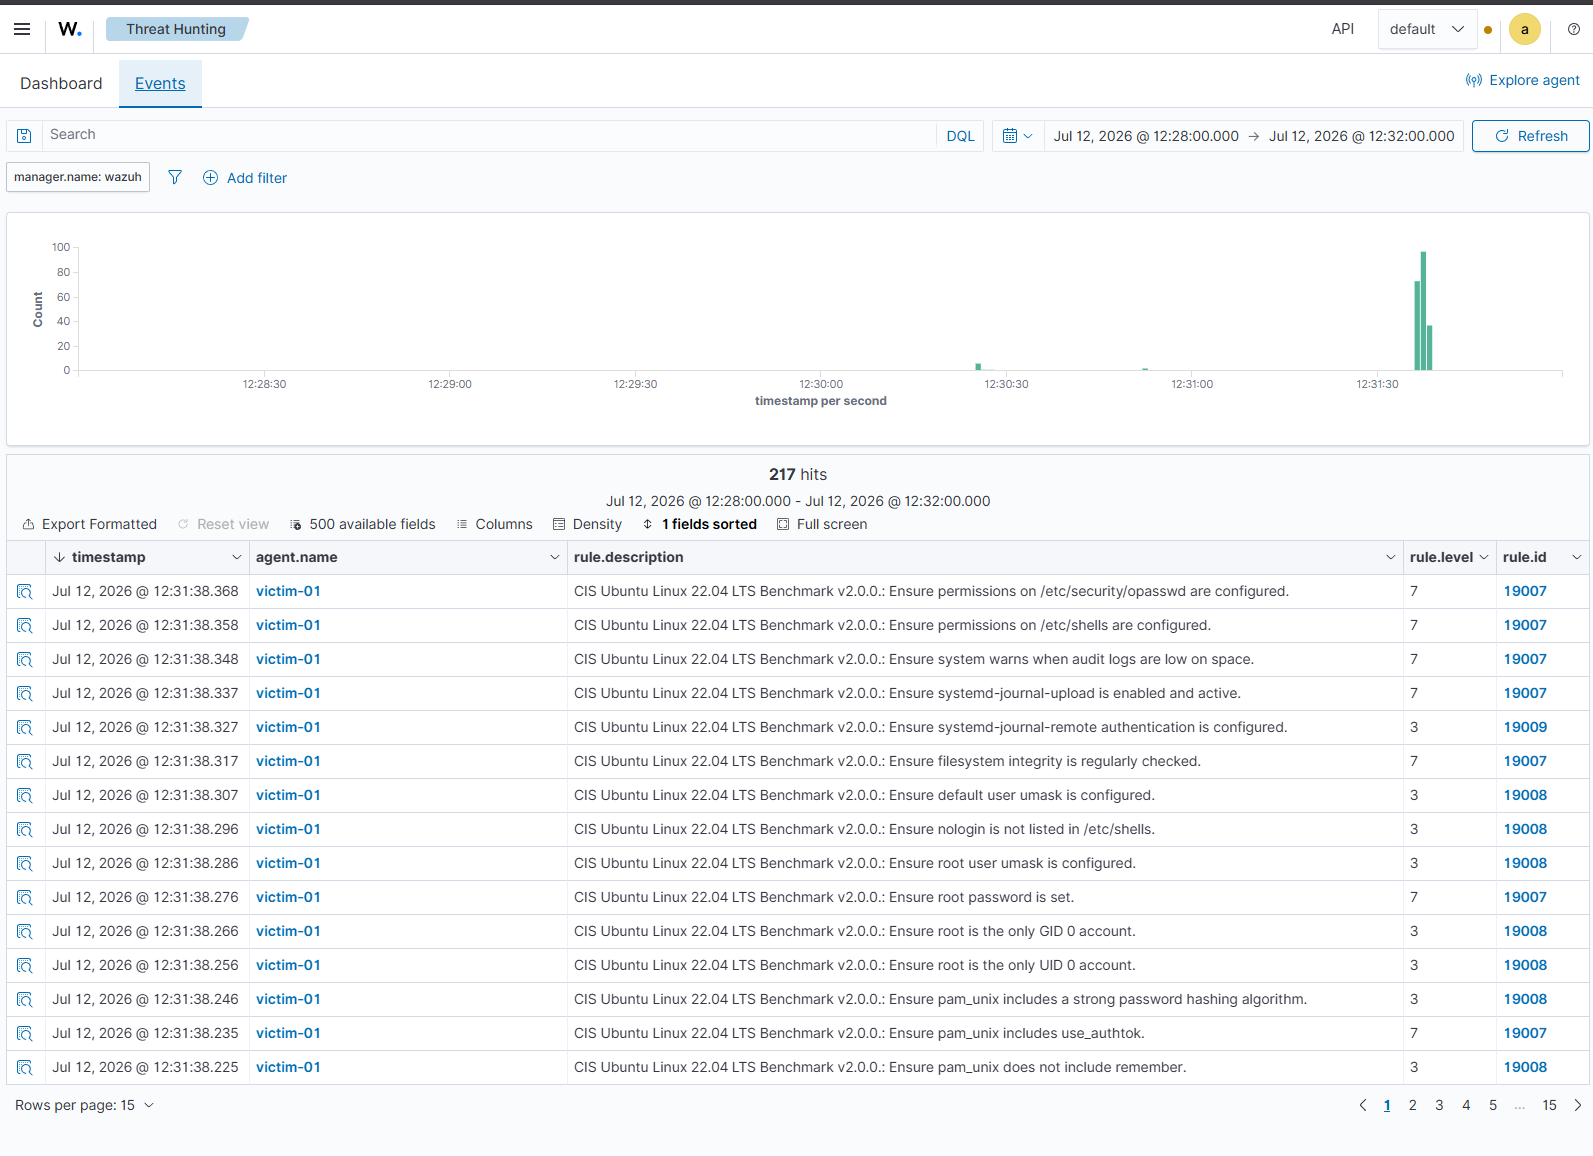Go to next results page arrow
Viewport: 1593px width, 1156px height.
1578,1105
